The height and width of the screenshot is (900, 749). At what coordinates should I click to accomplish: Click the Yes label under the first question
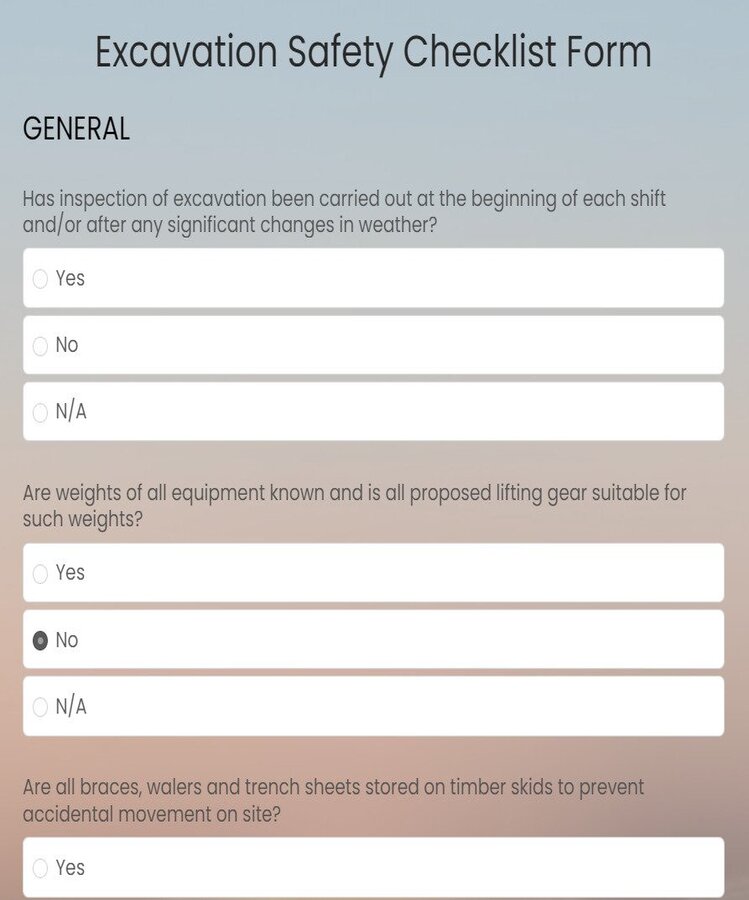point(72,278)
